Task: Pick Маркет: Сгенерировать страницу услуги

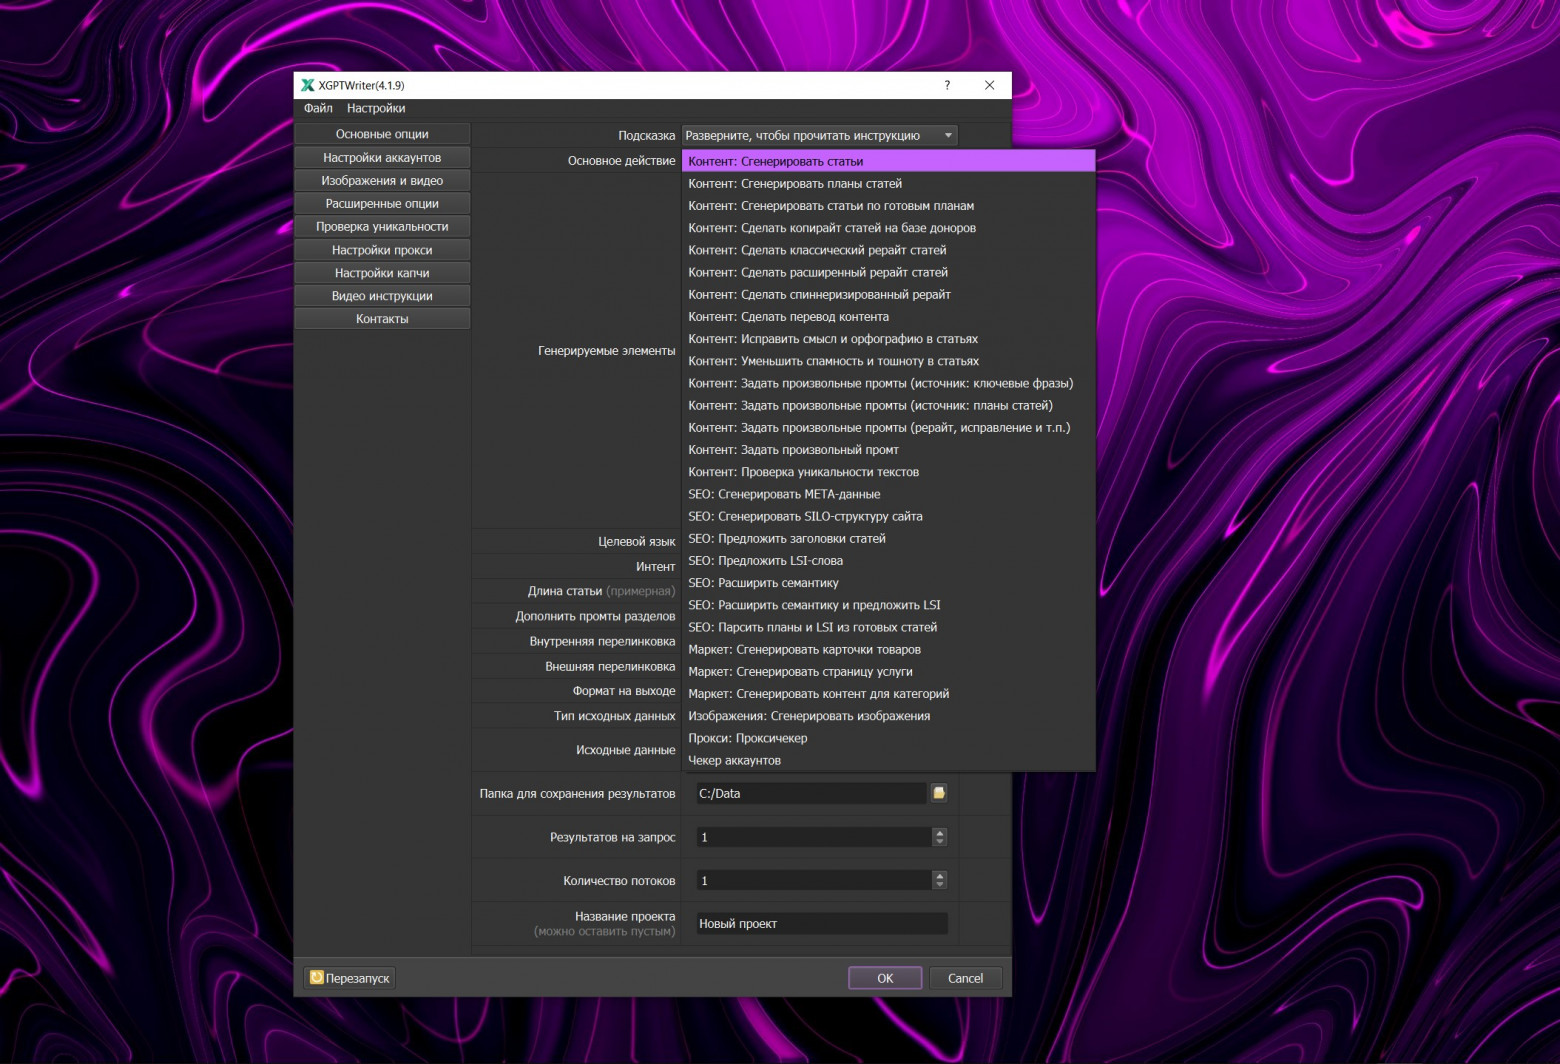Action: coord(888,671)
